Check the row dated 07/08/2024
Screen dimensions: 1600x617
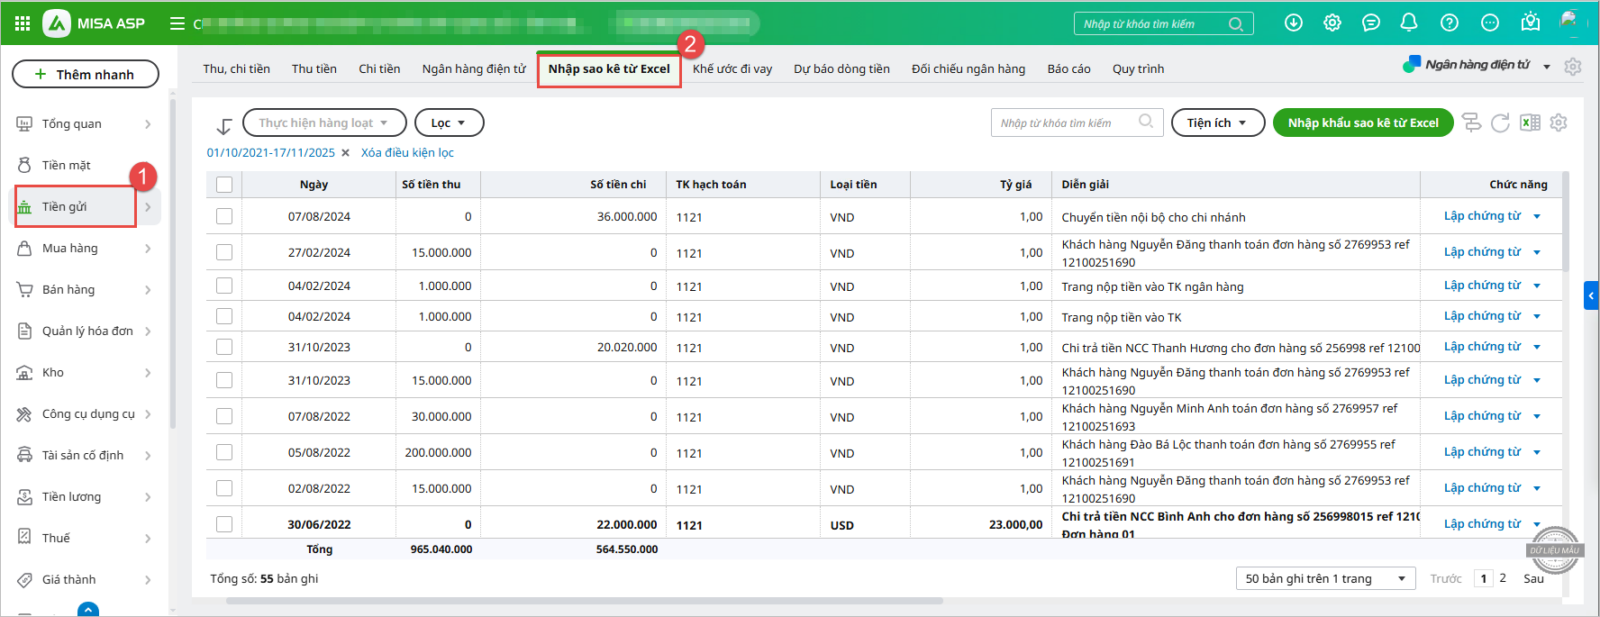tap(224, 217)
